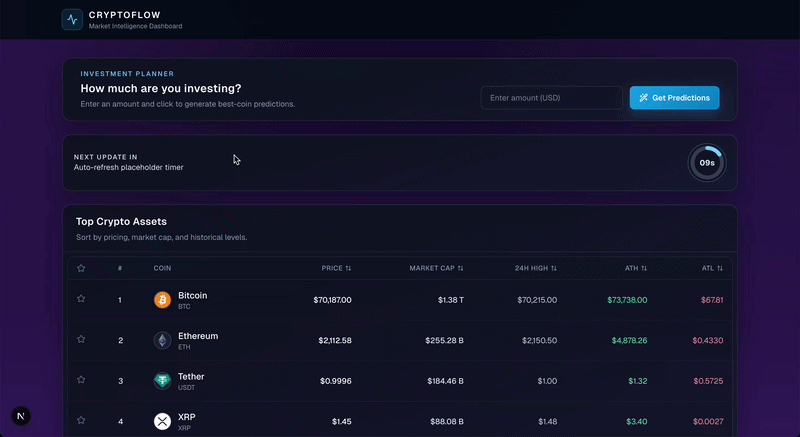This screenshot has height=437, width=800.
Task: Click the 09s circular refresh timer
Action: point(707,163)
